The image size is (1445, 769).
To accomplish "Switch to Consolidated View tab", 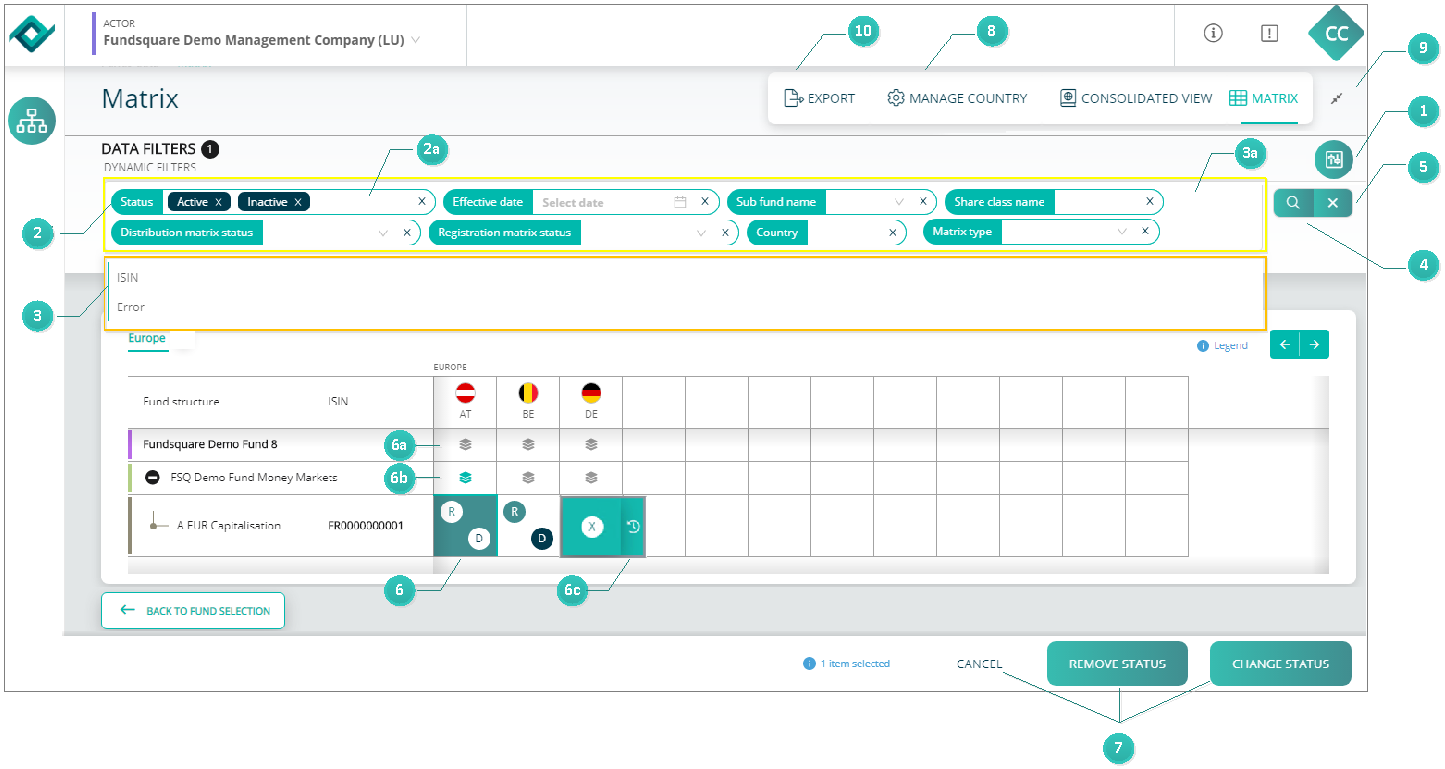I will point(1135,99).
